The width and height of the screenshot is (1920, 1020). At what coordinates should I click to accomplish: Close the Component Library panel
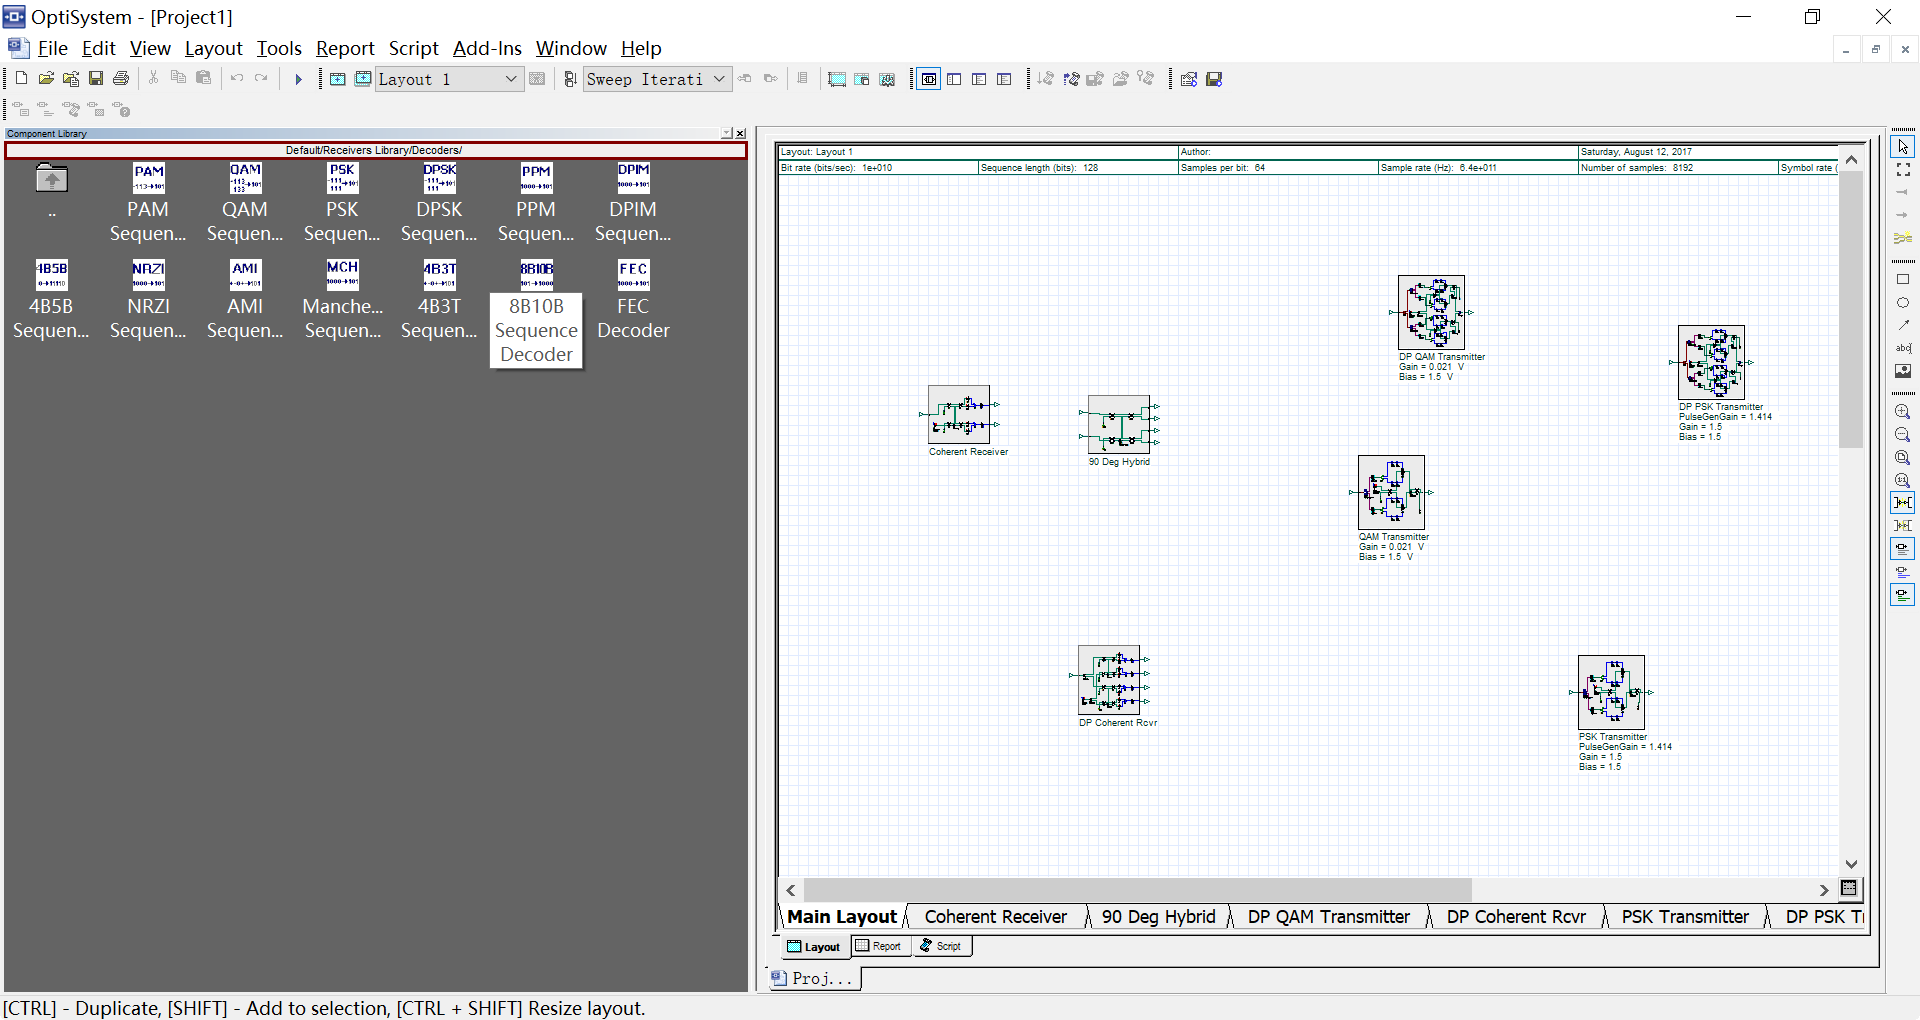click(x=740, y=133)
